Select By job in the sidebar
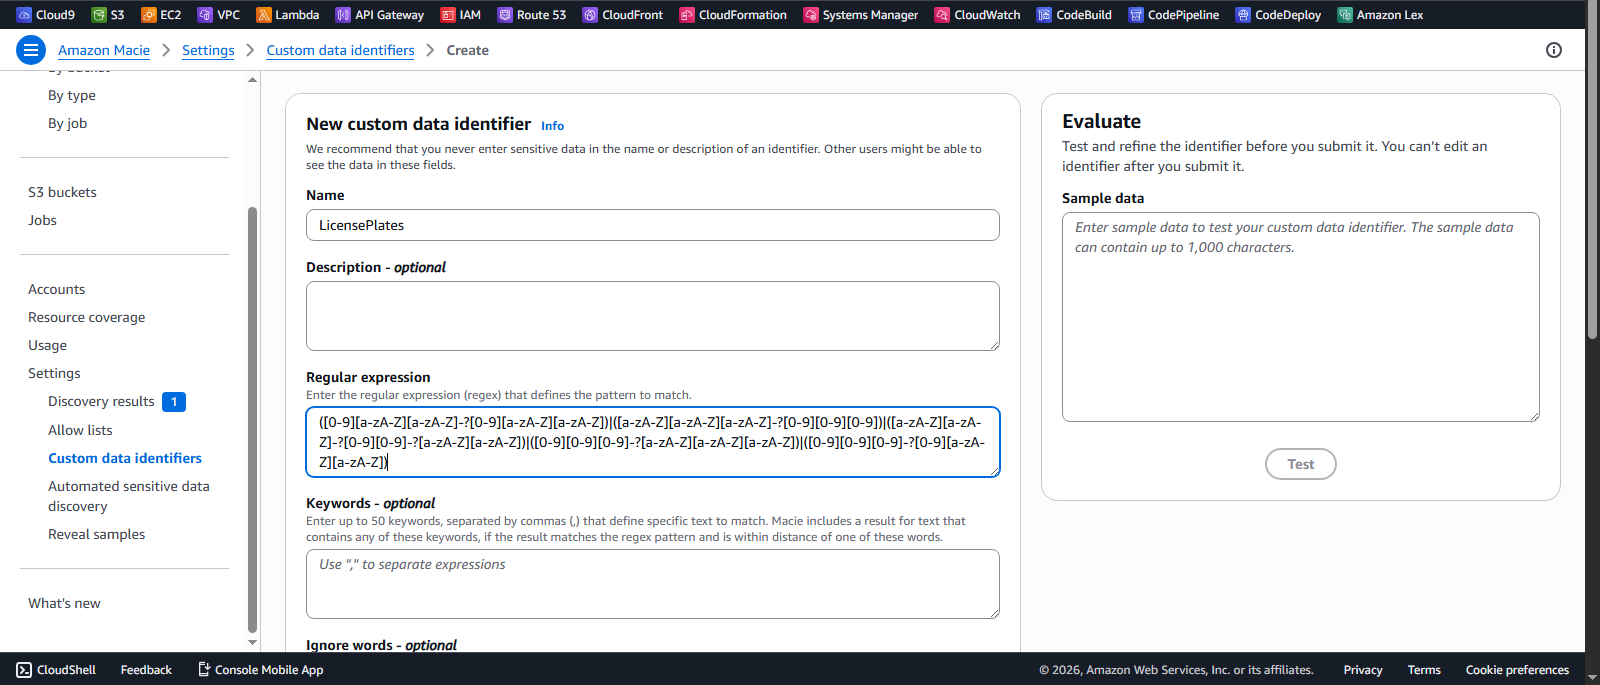The width and height of the screenshot is (1600, 685). 68,123
